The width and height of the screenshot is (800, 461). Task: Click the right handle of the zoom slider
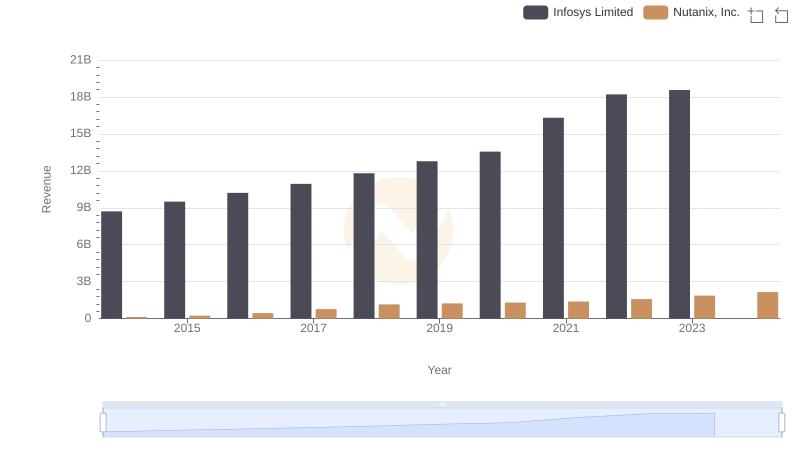(781, 423)
